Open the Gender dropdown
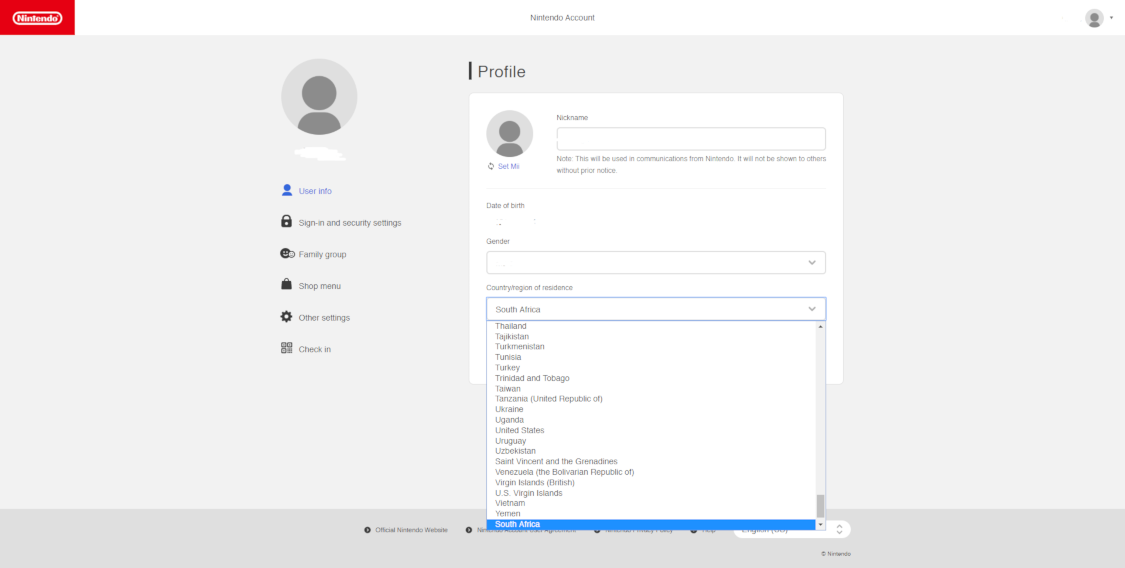This screenshot has width=1125, height=568. [x=656, y=262]
